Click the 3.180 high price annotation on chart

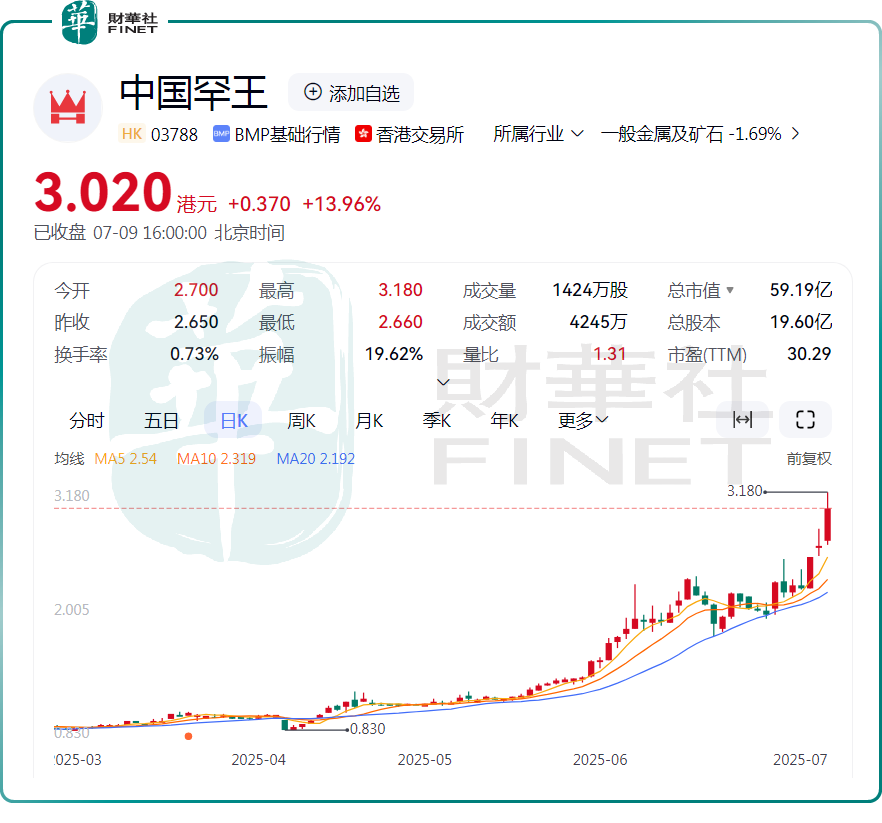tap(744, 491)
